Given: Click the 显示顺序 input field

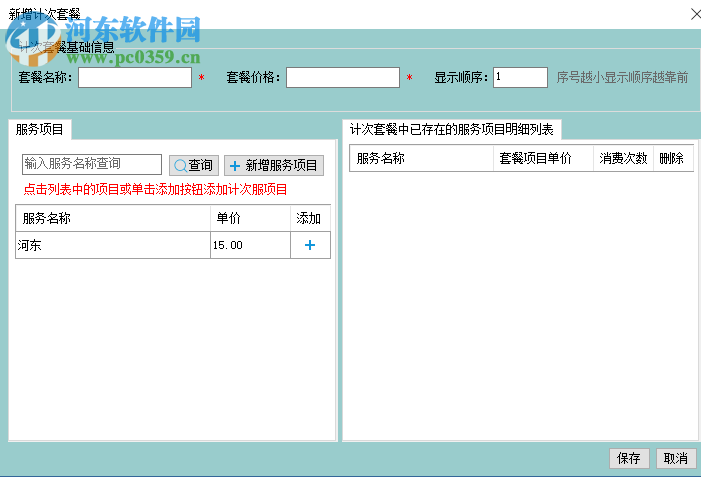Looking at the screenshot, I should coord(520,77).
